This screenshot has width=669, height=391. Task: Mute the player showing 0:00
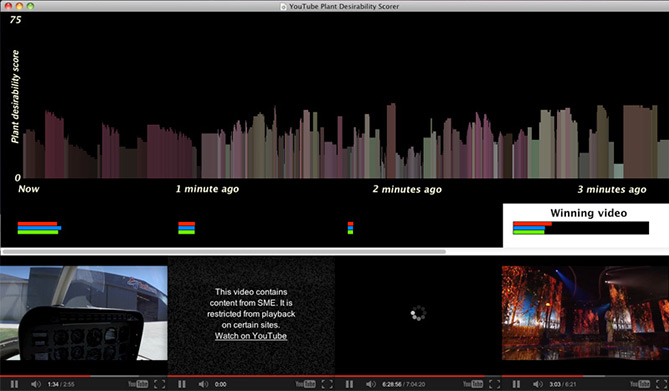203,384
